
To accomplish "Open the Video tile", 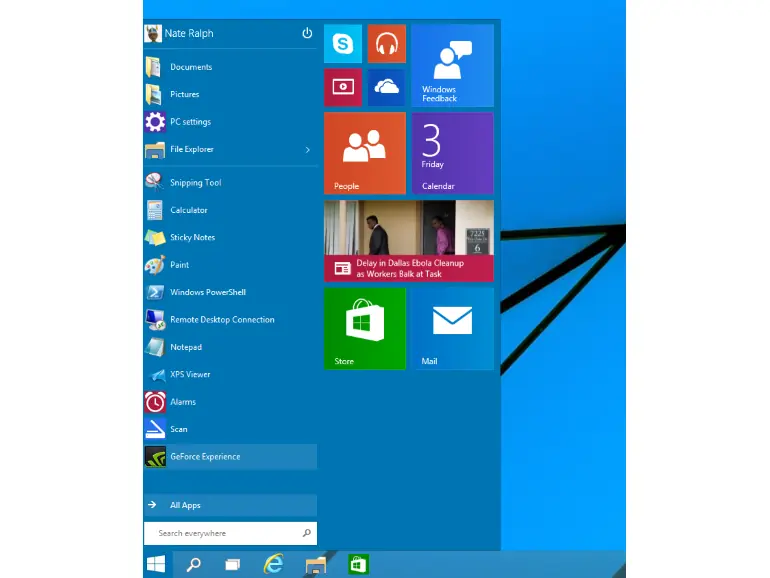I will pyautogui.click(x=343, y=87).
